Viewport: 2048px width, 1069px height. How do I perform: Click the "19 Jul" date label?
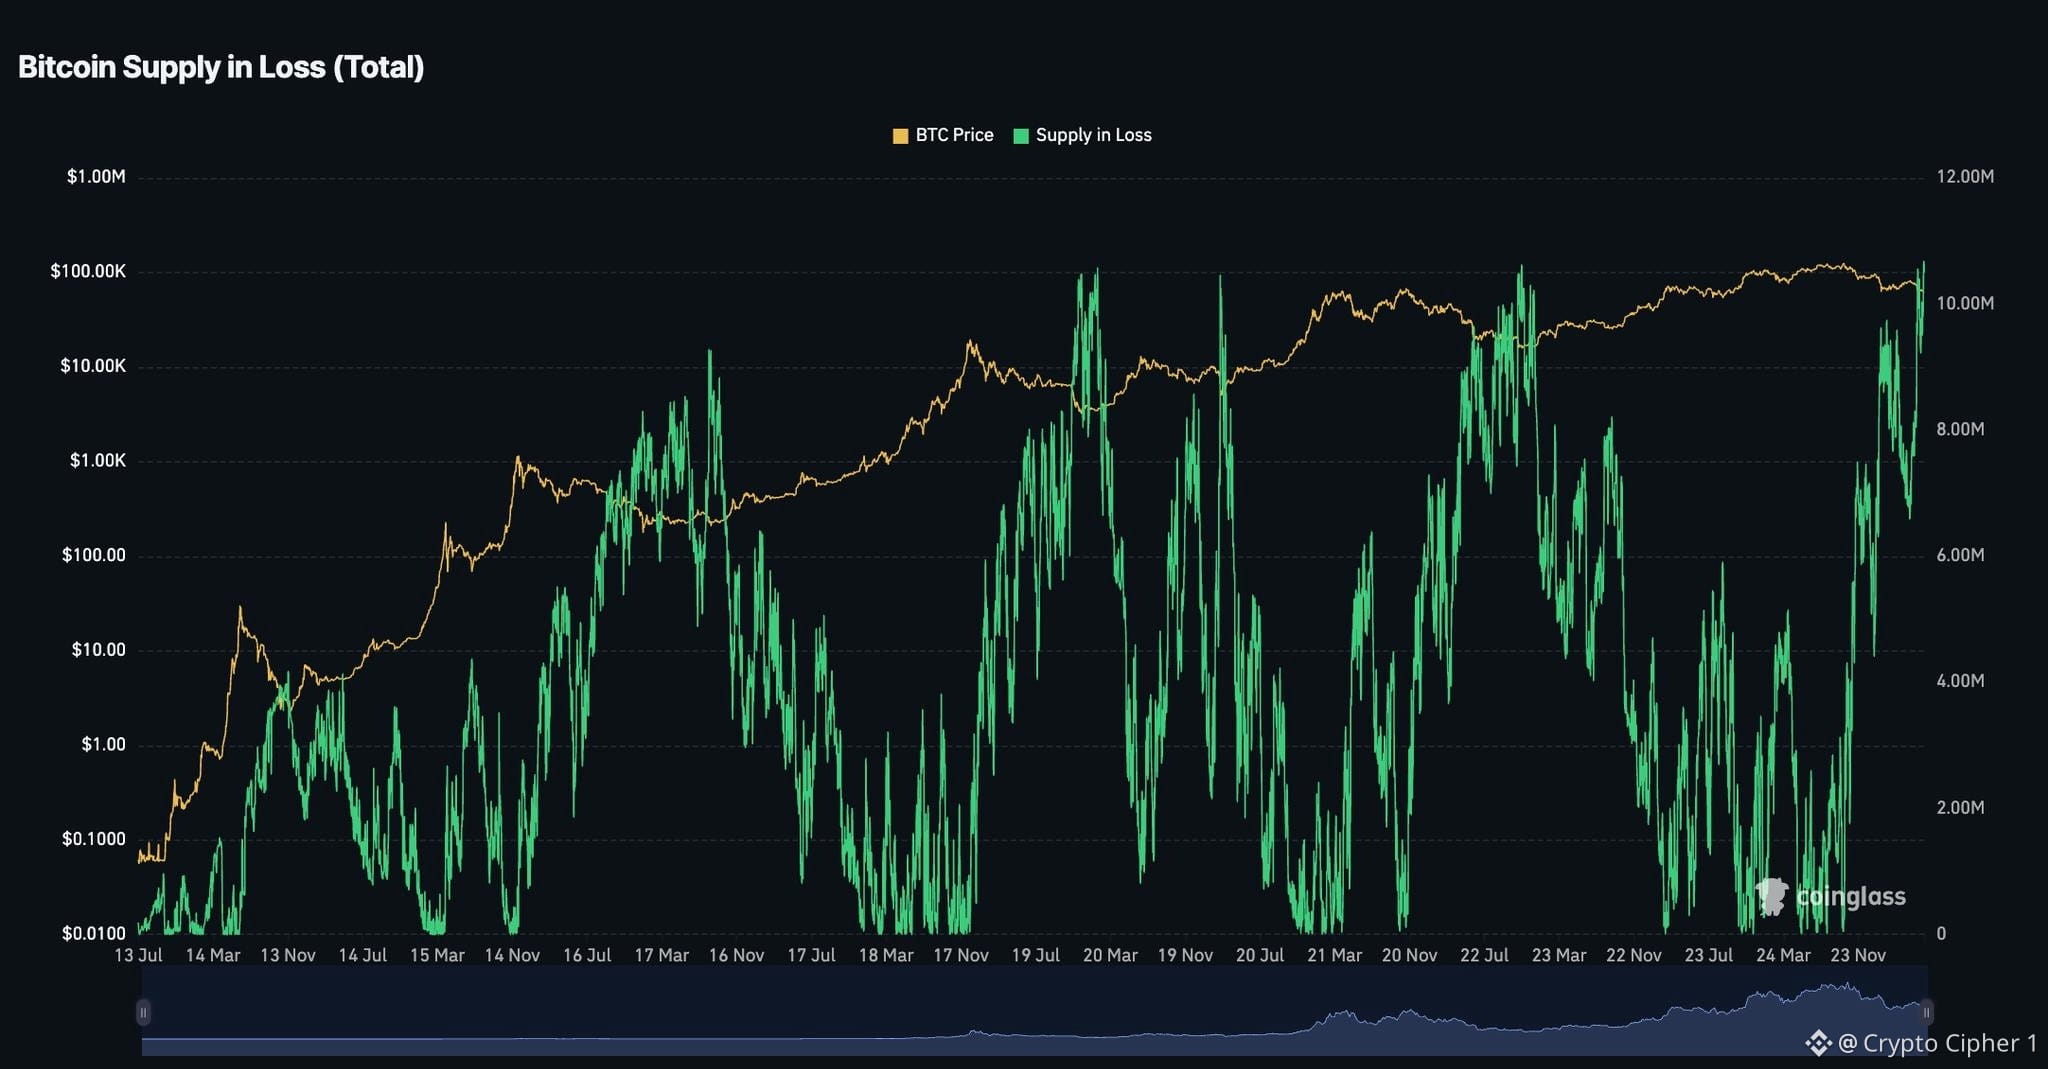pyautogui.click(x=1036, y=955)
